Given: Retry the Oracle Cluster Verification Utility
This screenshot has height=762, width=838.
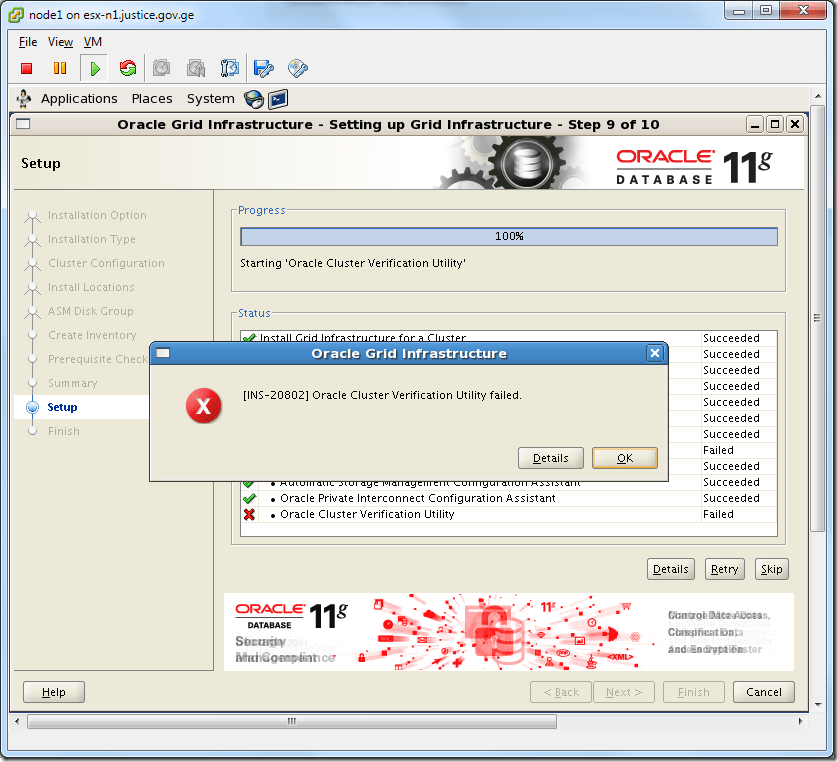Looking at the screenshot, I should [x=724, y=568].
